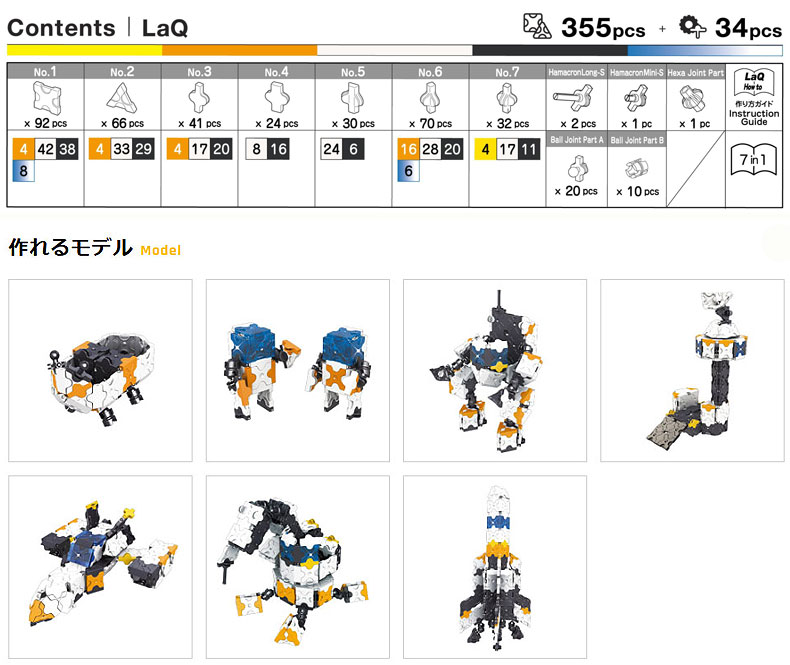Click the Contents LaQ heading

[x=98, y=28]
